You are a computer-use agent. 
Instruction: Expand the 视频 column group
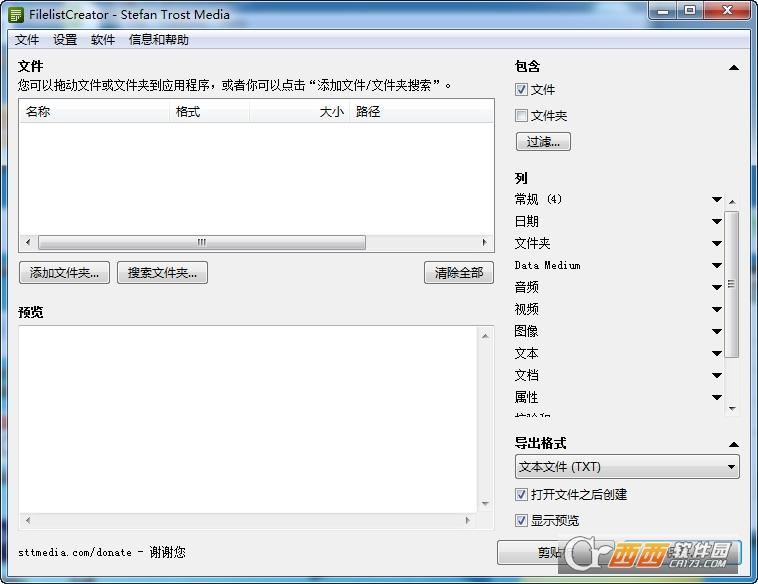coord(717,309)
